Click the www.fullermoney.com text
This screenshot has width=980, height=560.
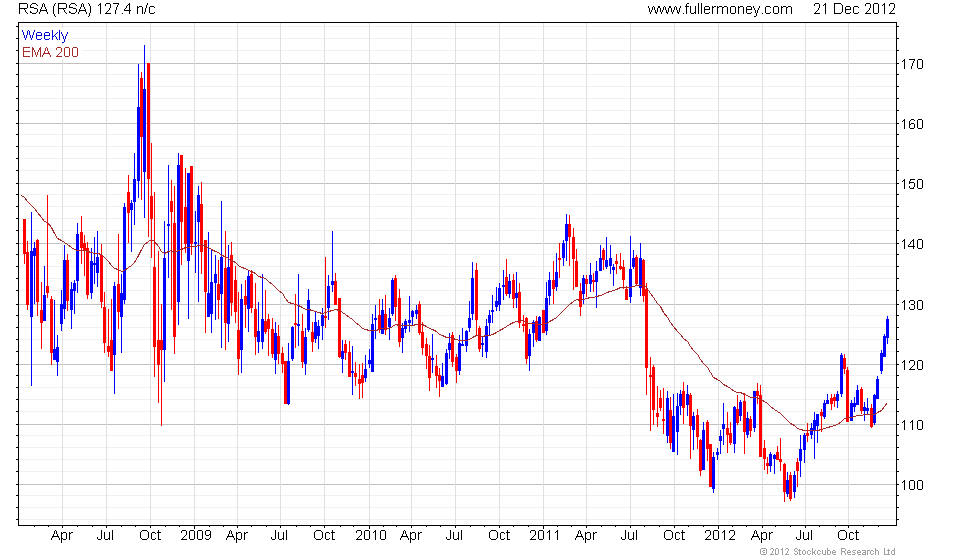[x=720, y=9]
